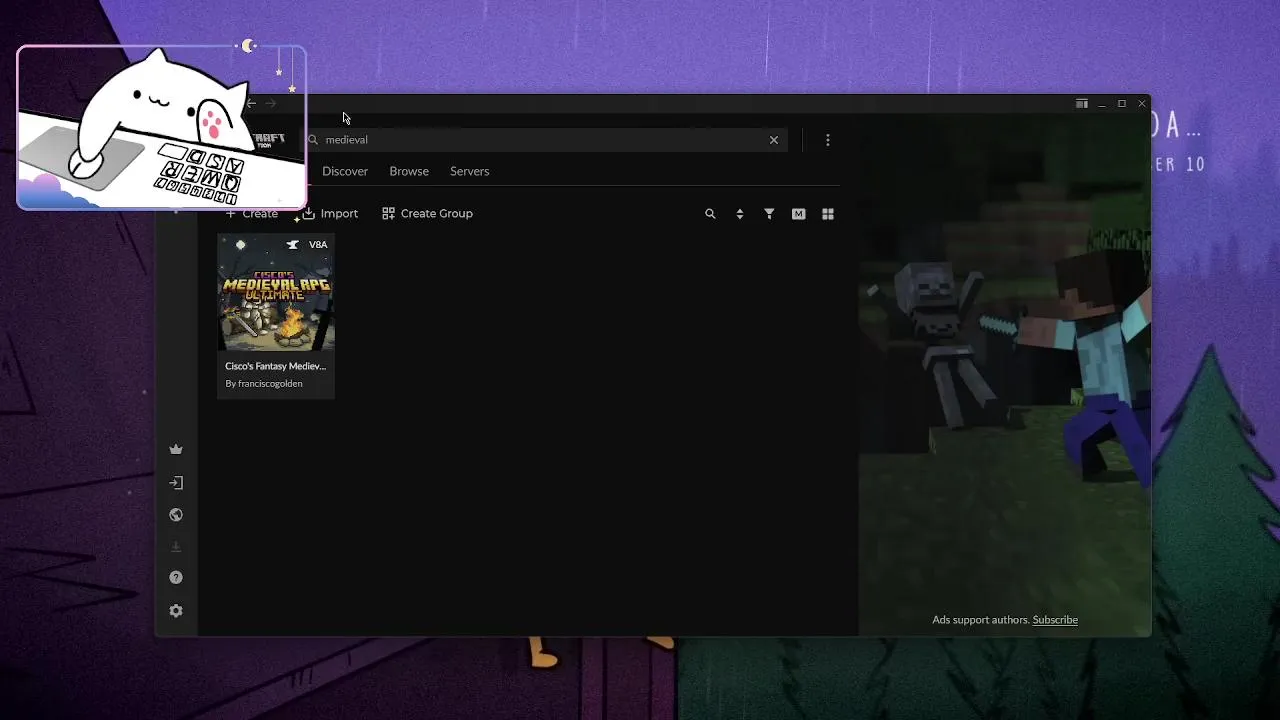Click Create Group button
The image size is (1280, 720).
tap(427, 214)
